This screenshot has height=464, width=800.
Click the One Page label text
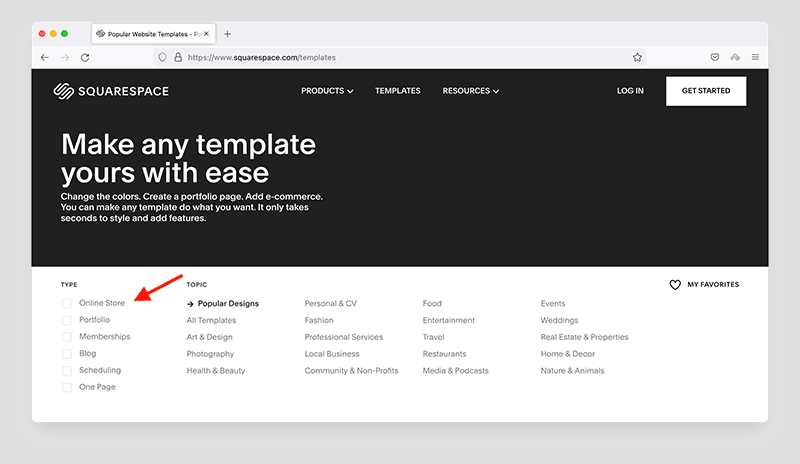pyautogui.click(x=97, y=387)
